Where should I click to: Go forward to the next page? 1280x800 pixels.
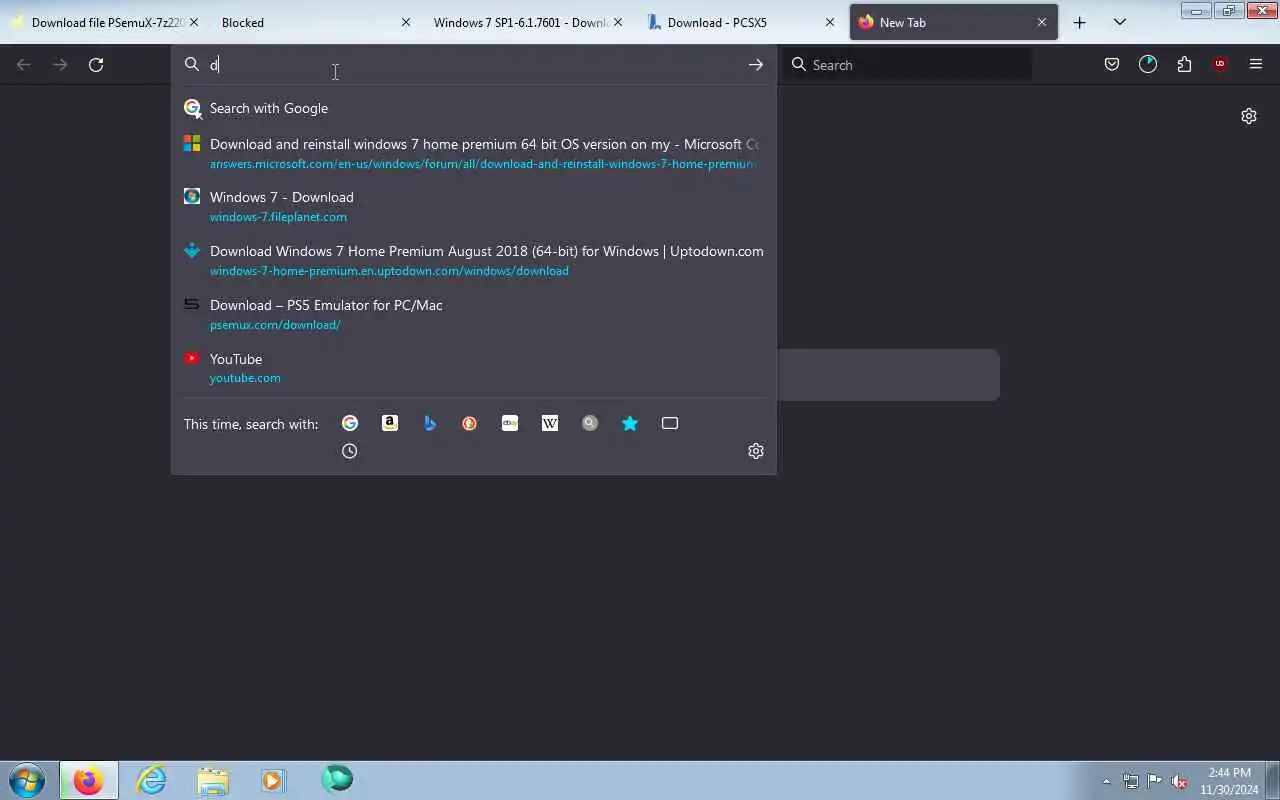point(60,64)
